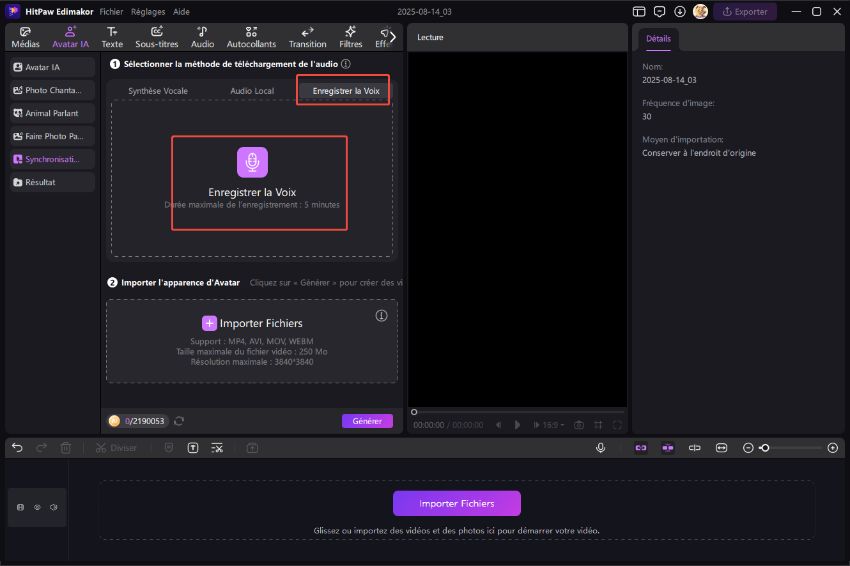Open the 16:9 aspect ratio dropdown

553,425
